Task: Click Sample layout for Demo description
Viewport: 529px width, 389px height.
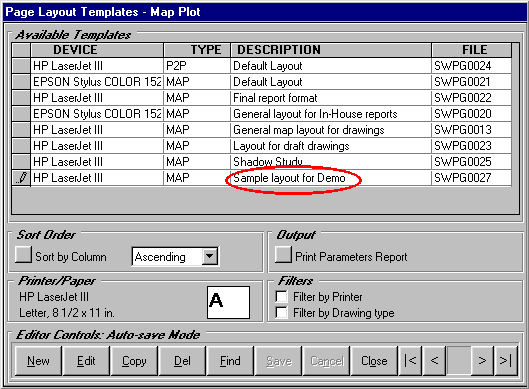Action: click(x=331, y=178)
